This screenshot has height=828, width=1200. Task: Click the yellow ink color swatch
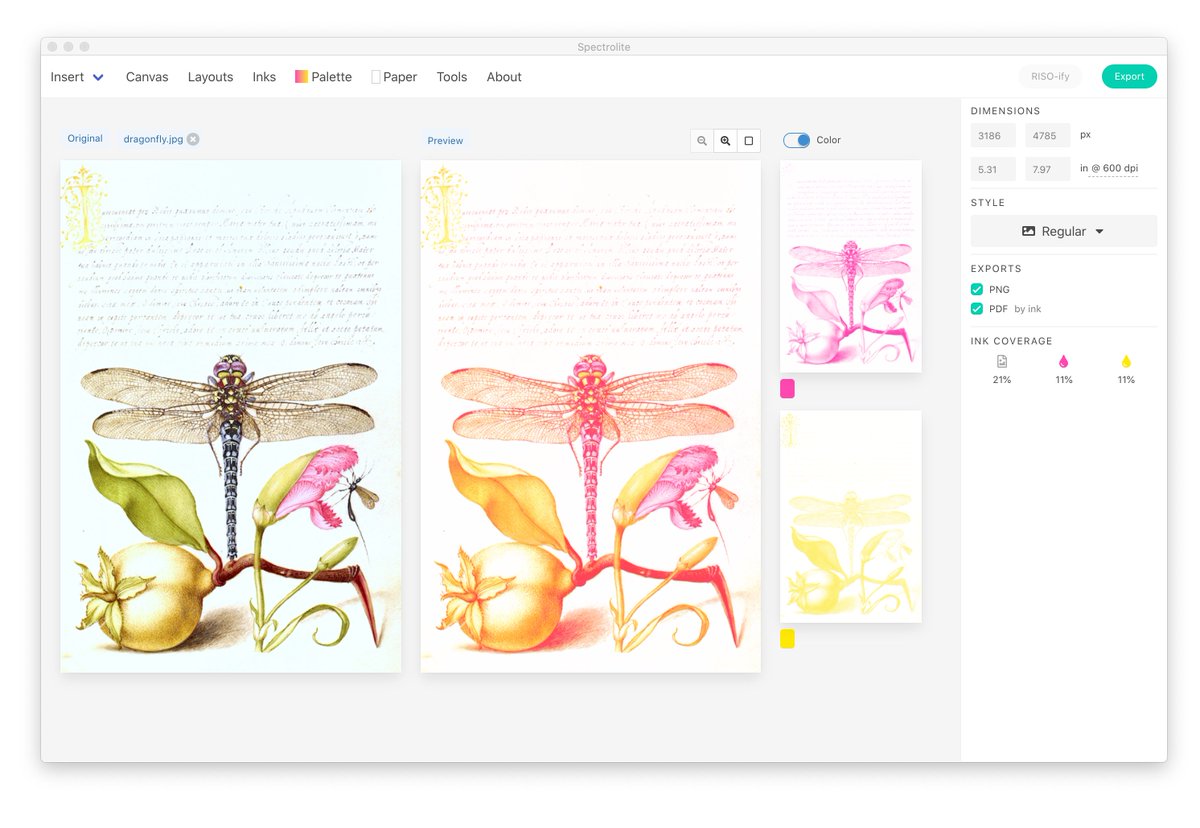787,638
